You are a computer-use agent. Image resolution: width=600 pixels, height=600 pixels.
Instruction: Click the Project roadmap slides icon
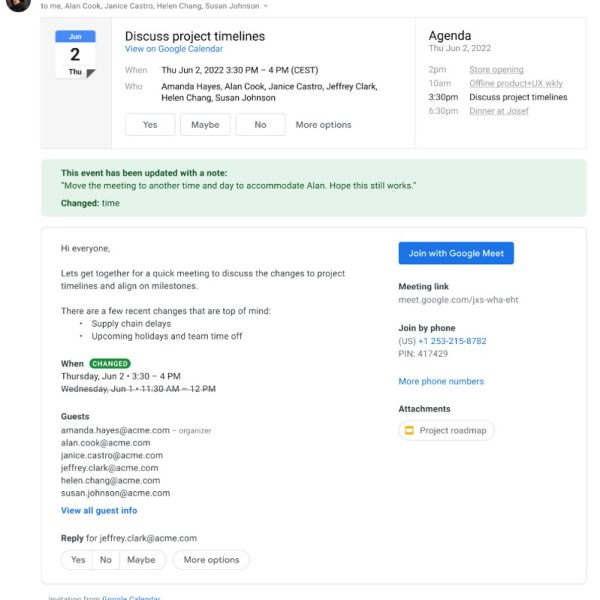pyautogui.click(x=408, y=431)
